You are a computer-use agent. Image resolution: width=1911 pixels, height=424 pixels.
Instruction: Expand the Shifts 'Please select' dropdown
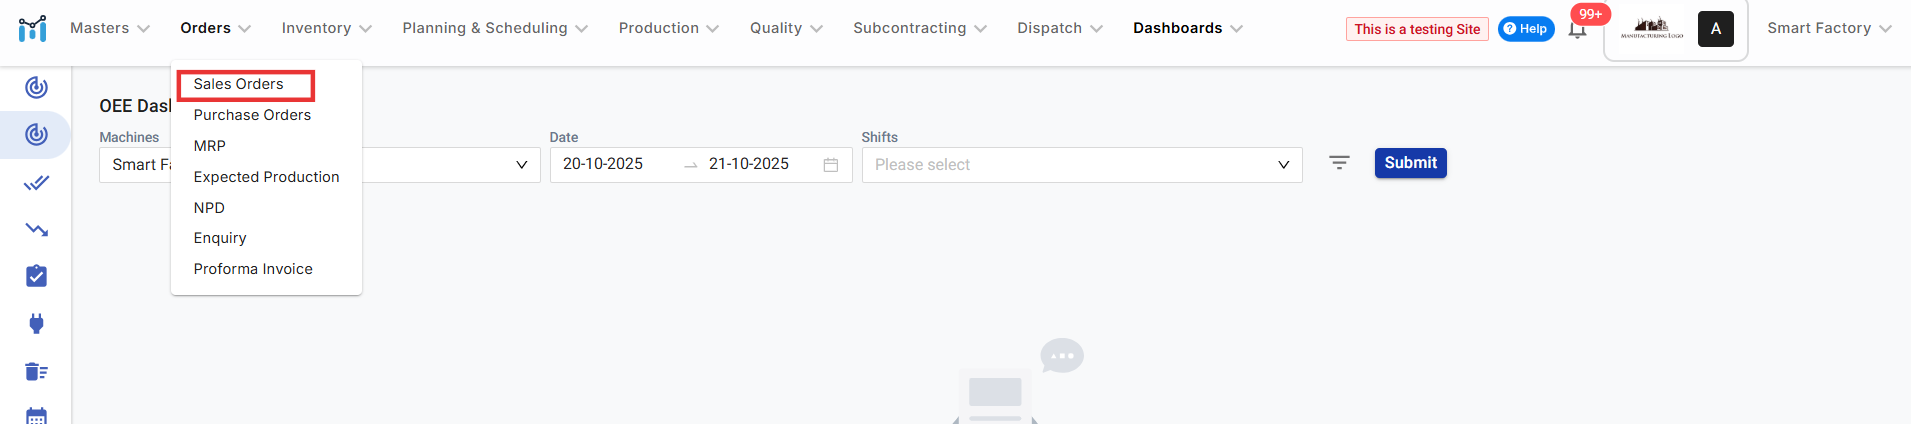(1081, 165)
